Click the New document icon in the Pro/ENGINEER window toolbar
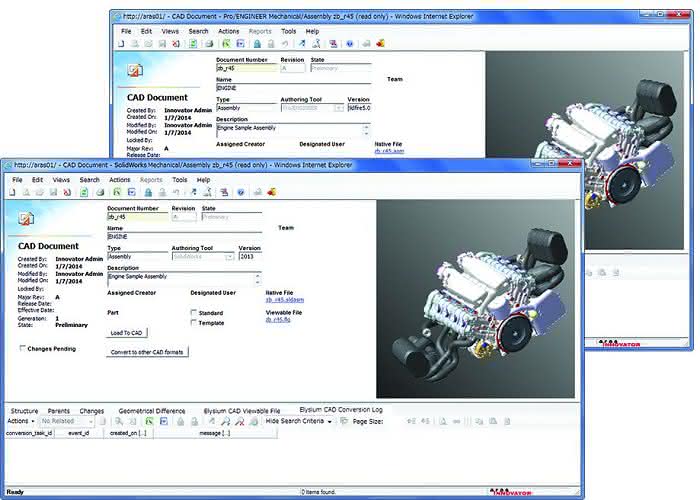700x500 pixels. pos(121,44)
